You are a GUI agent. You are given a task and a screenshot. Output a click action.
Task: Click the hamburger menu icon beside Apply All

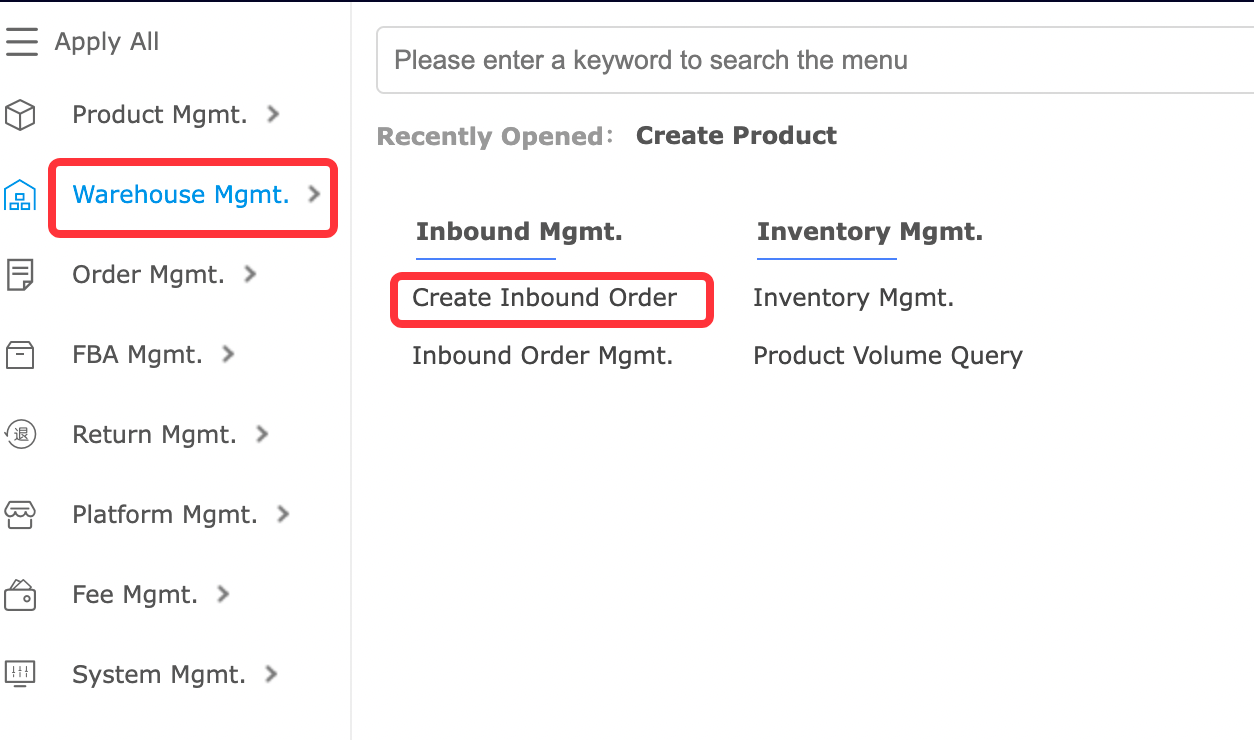point(21,42)
